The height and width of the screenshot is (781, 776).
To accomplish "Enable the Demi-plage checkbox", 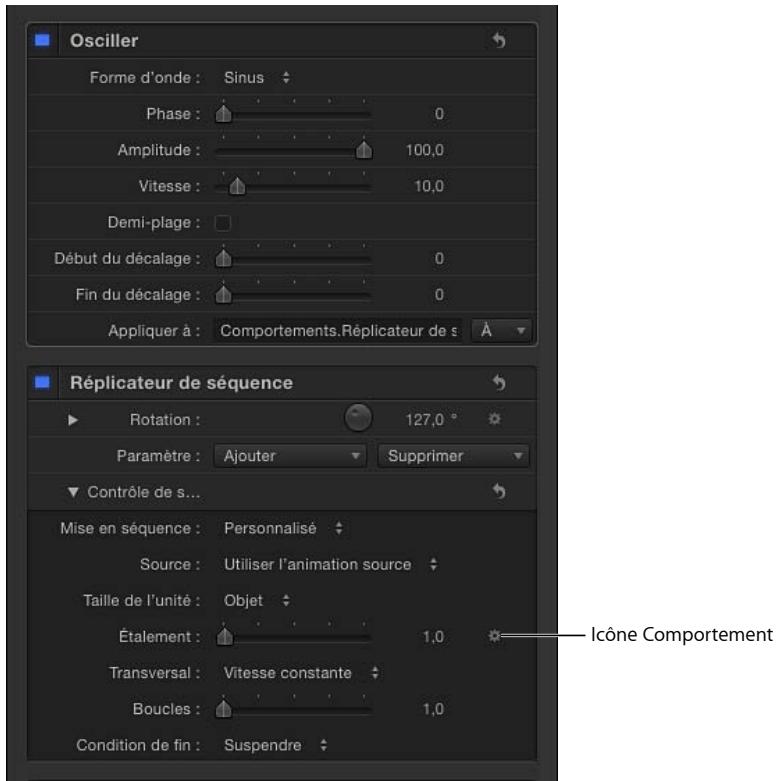I will [x=223, y=223].
